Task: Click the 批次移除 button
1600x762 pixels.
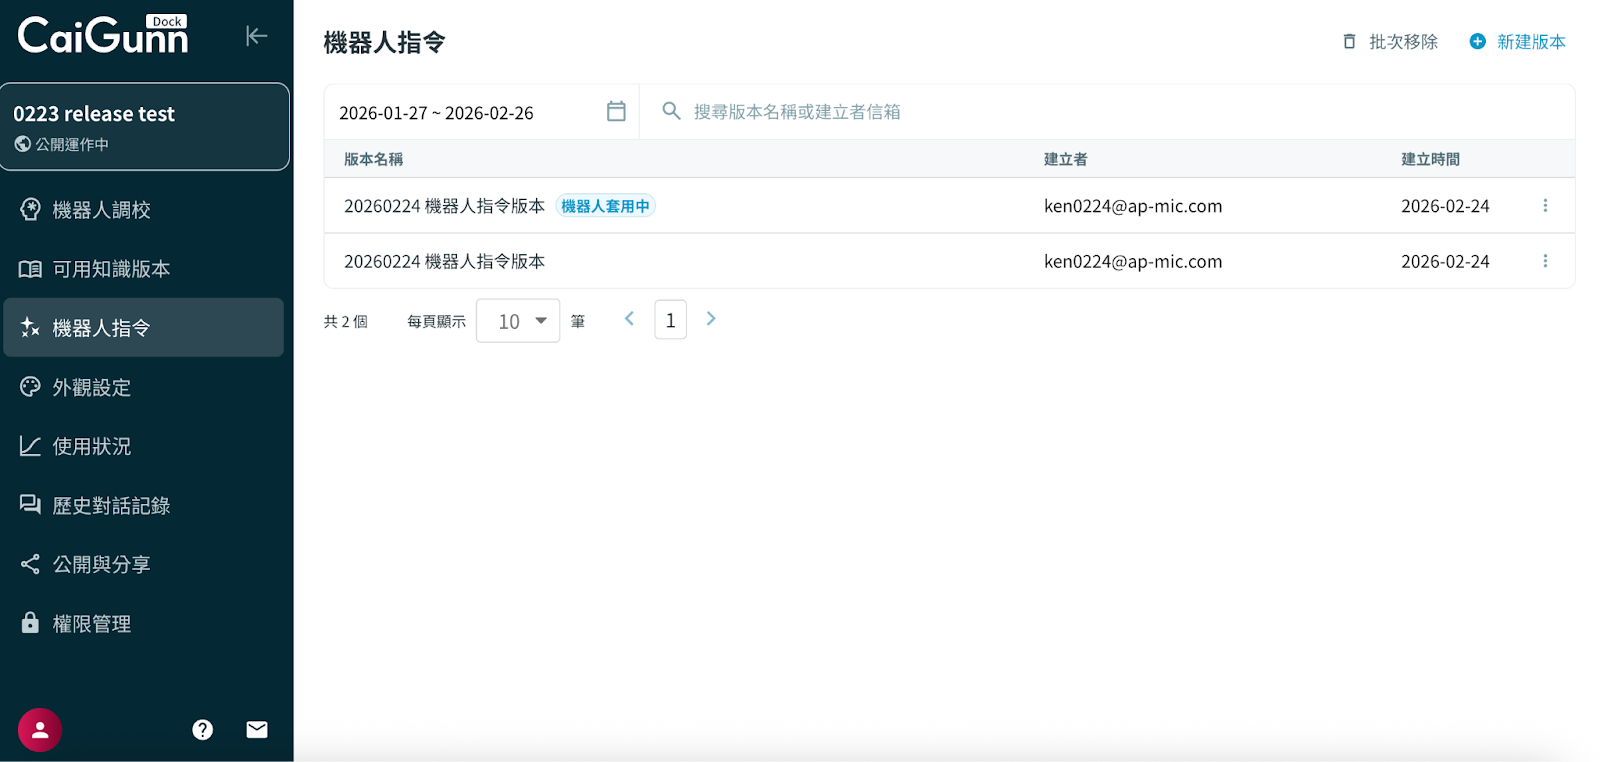Action: pos(1391,42)
